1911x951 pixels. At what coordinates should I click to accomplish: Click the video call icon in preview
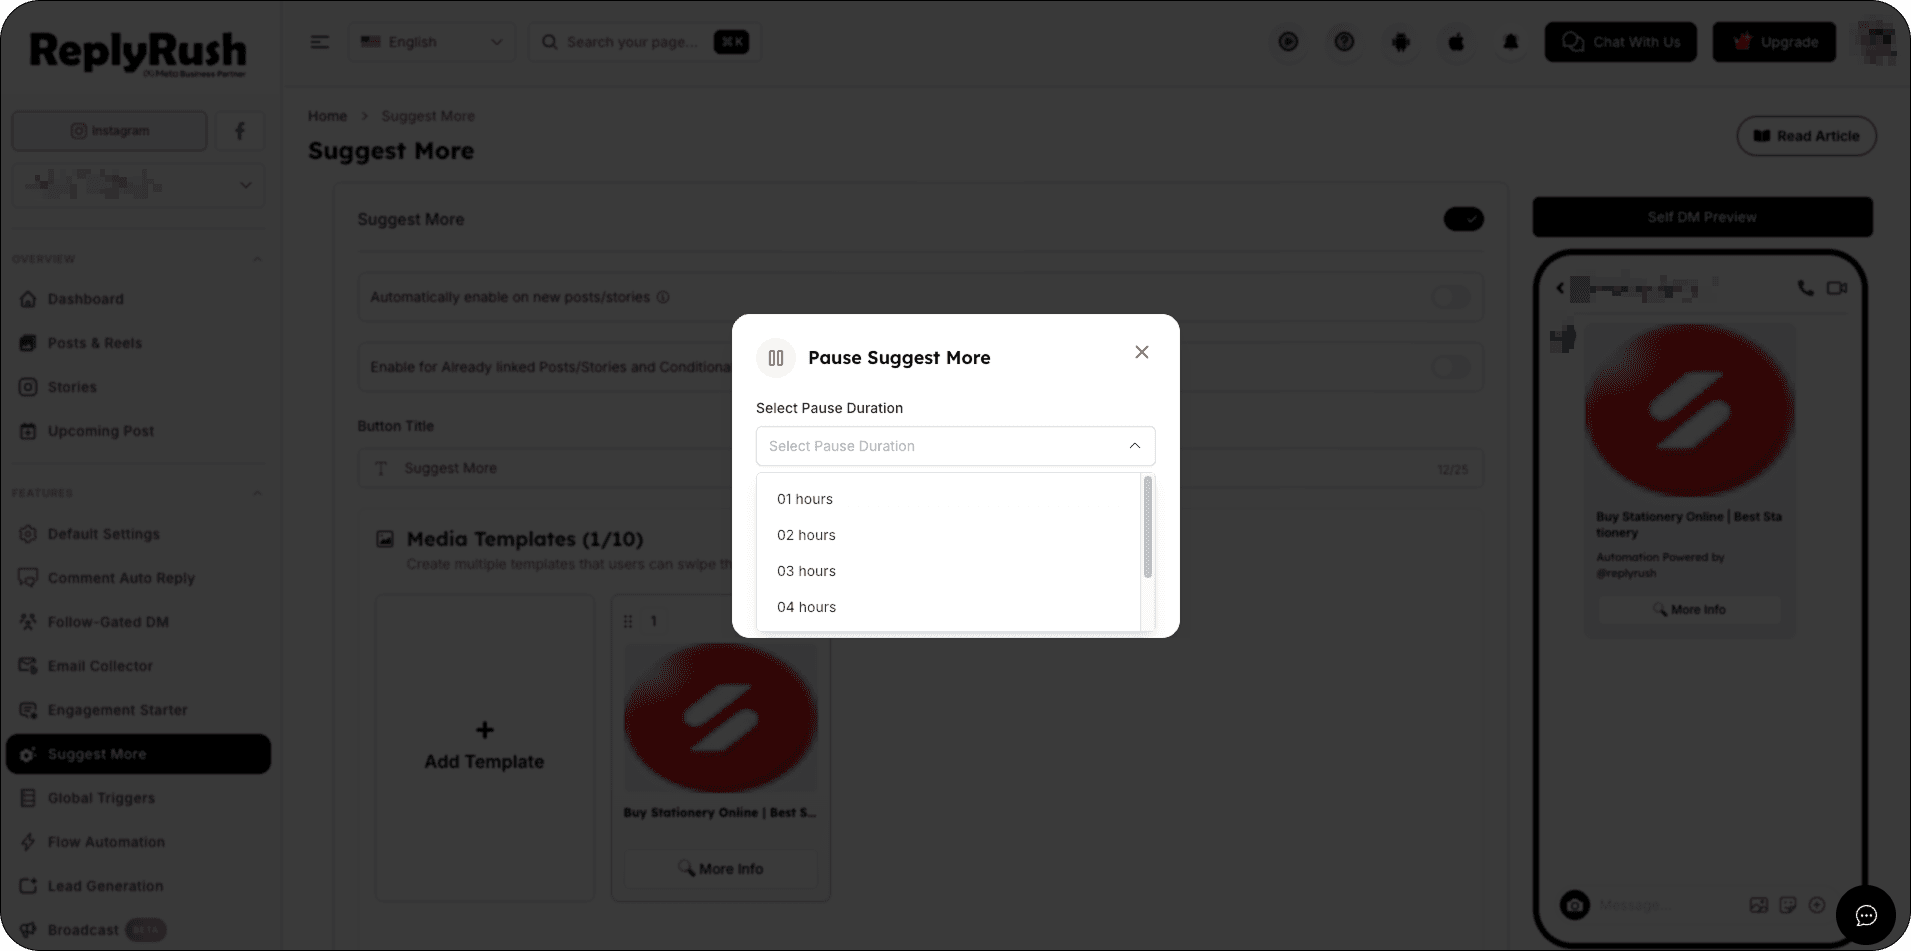click(1837, 288)
